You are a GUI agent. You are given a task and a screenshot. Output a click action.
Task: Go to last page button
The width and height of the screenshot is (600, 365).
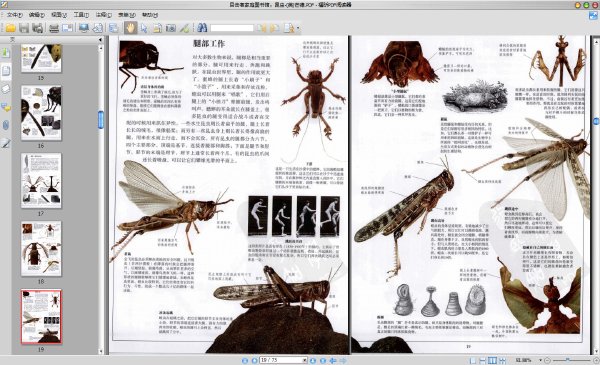(323, 360)
